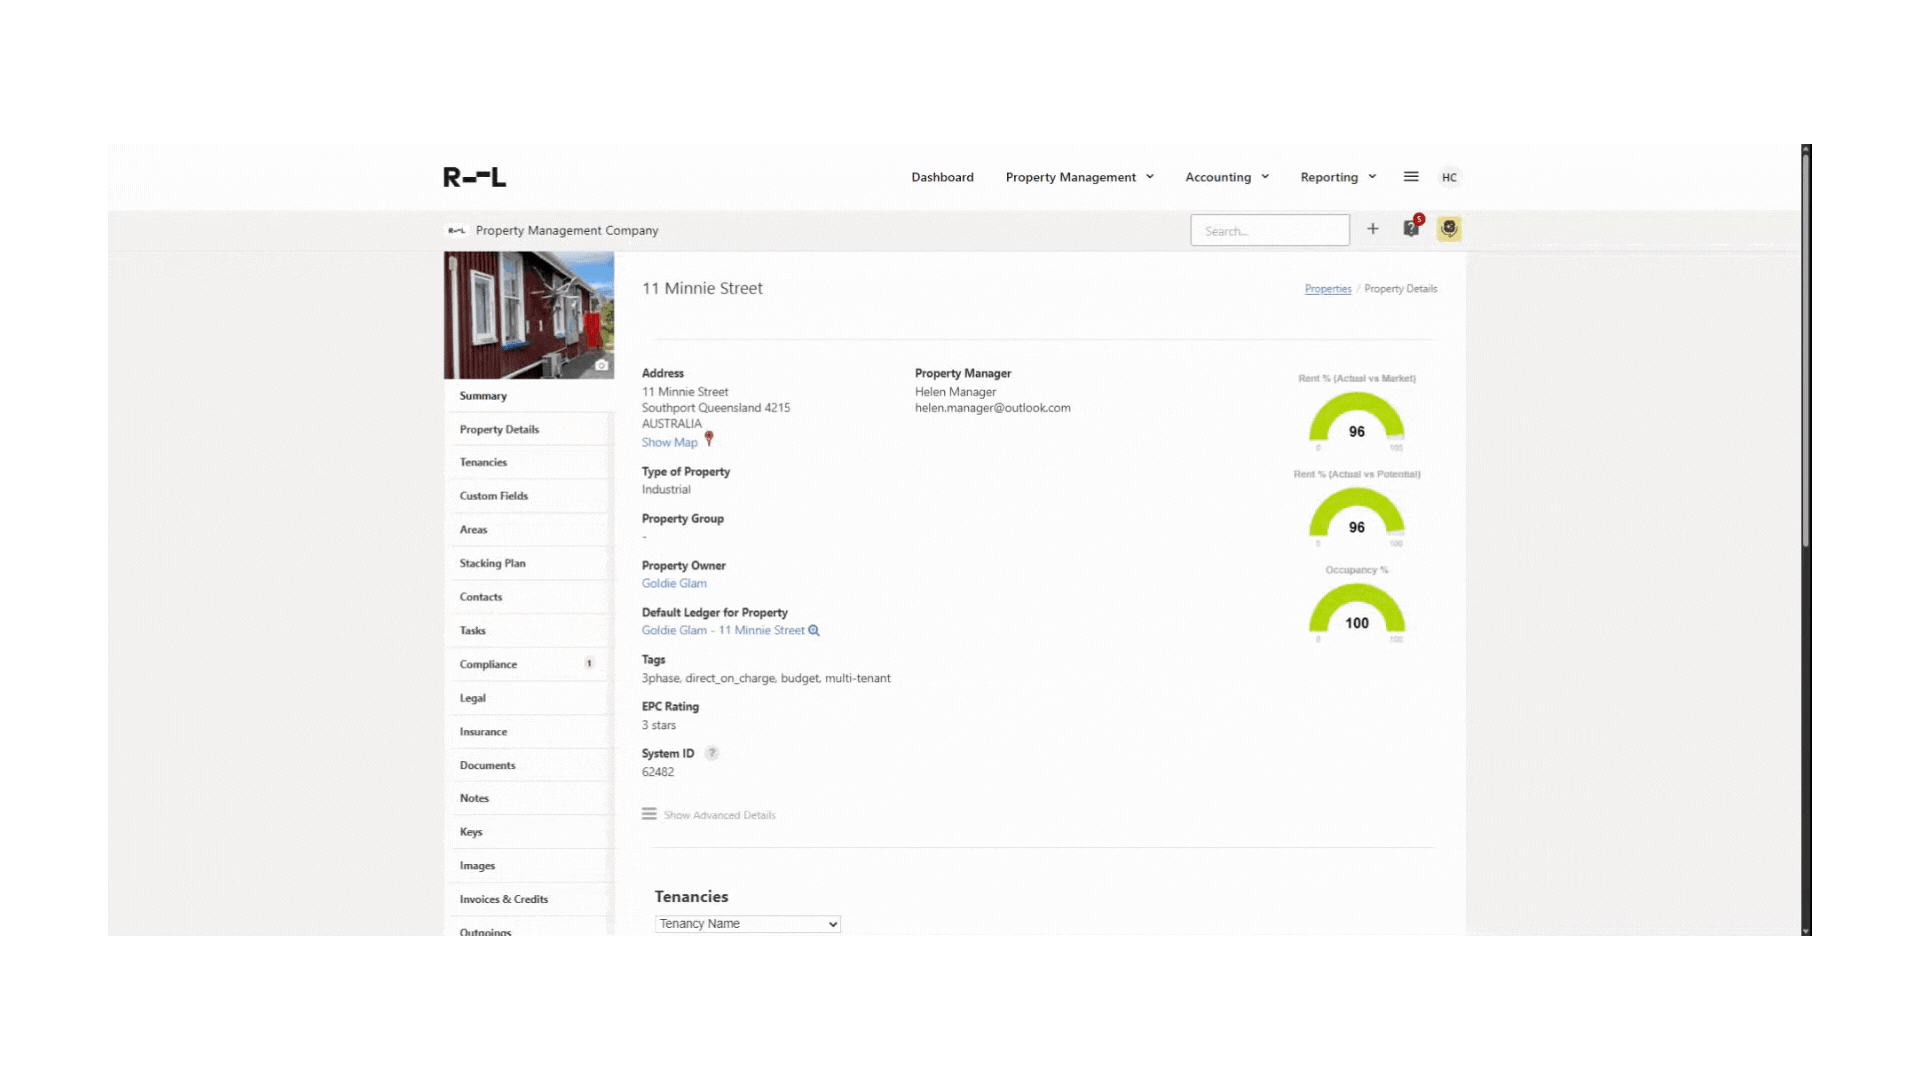
Task: Click the magnifier icon beside Goldie Glam ledger
Action: [814, 630]
